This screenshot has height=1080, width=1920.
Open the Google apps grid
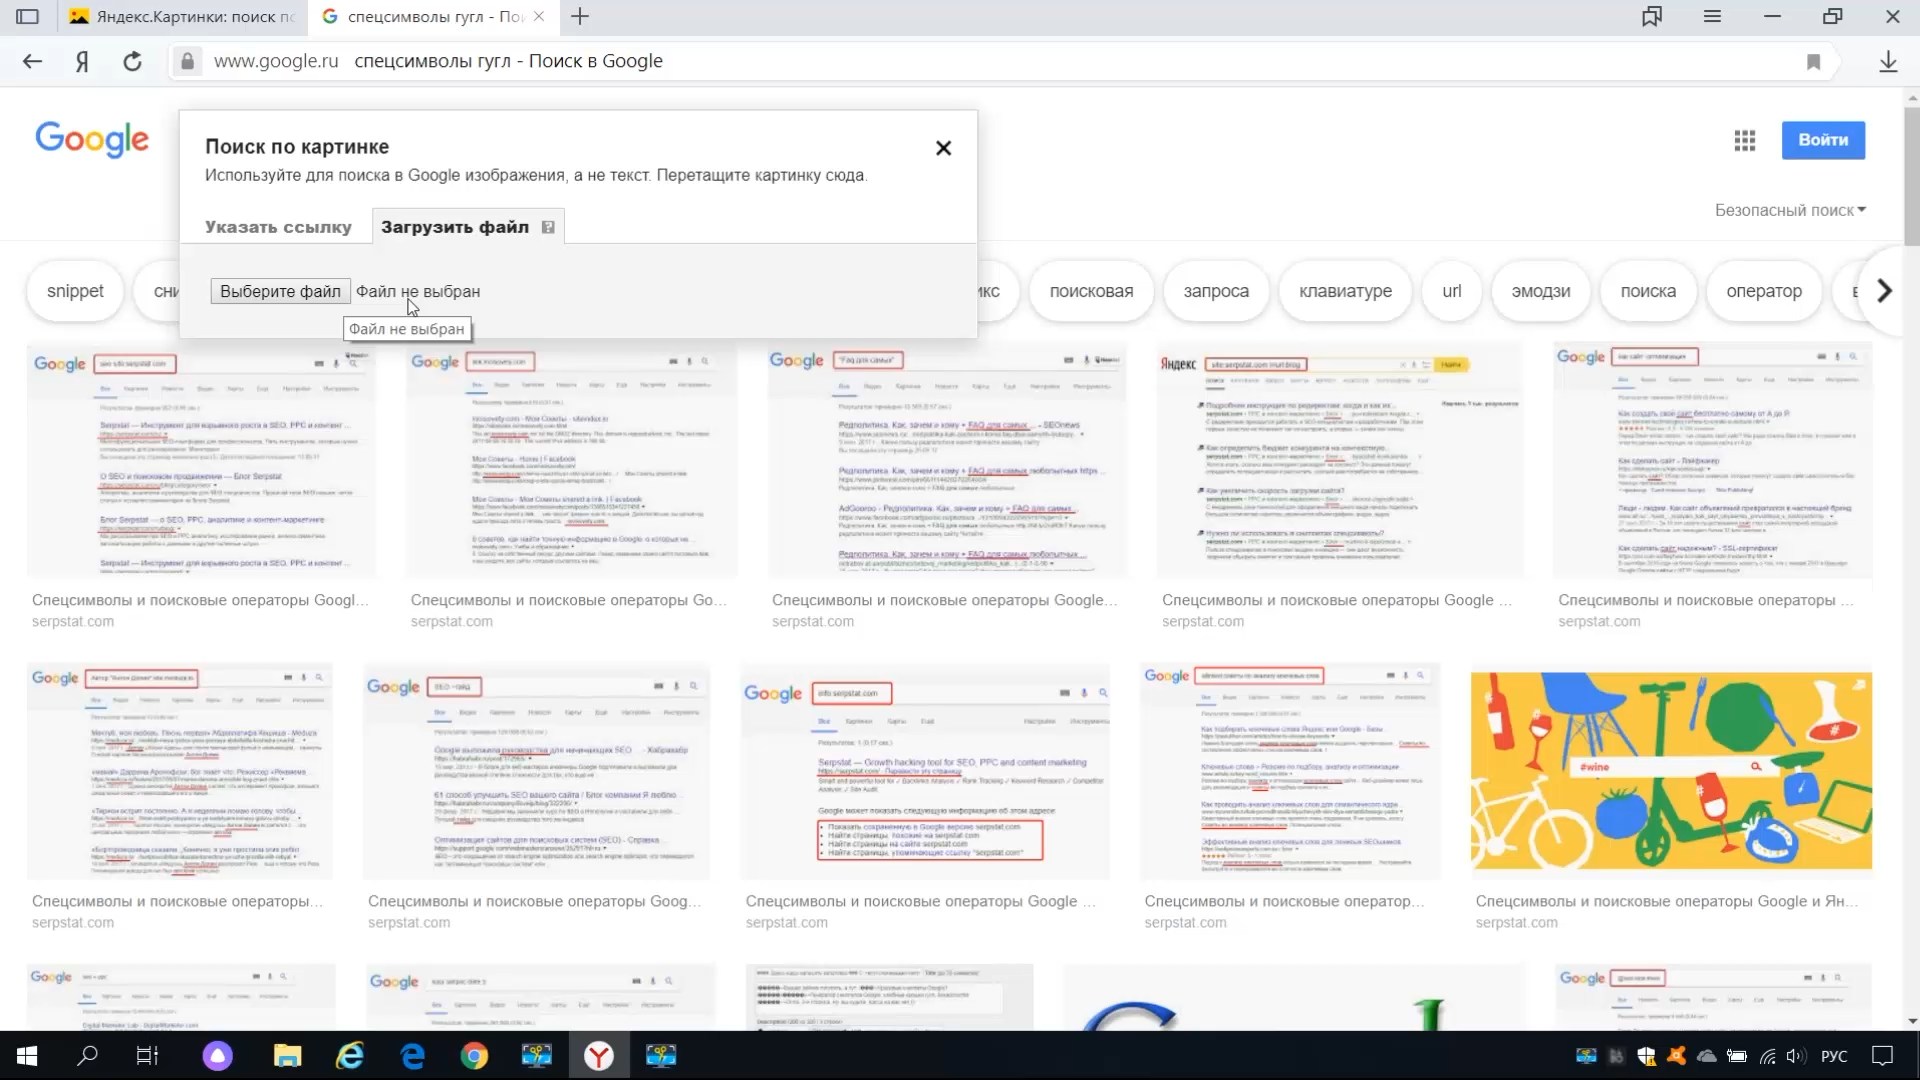pyautogui.click(x=1745, y=141)
